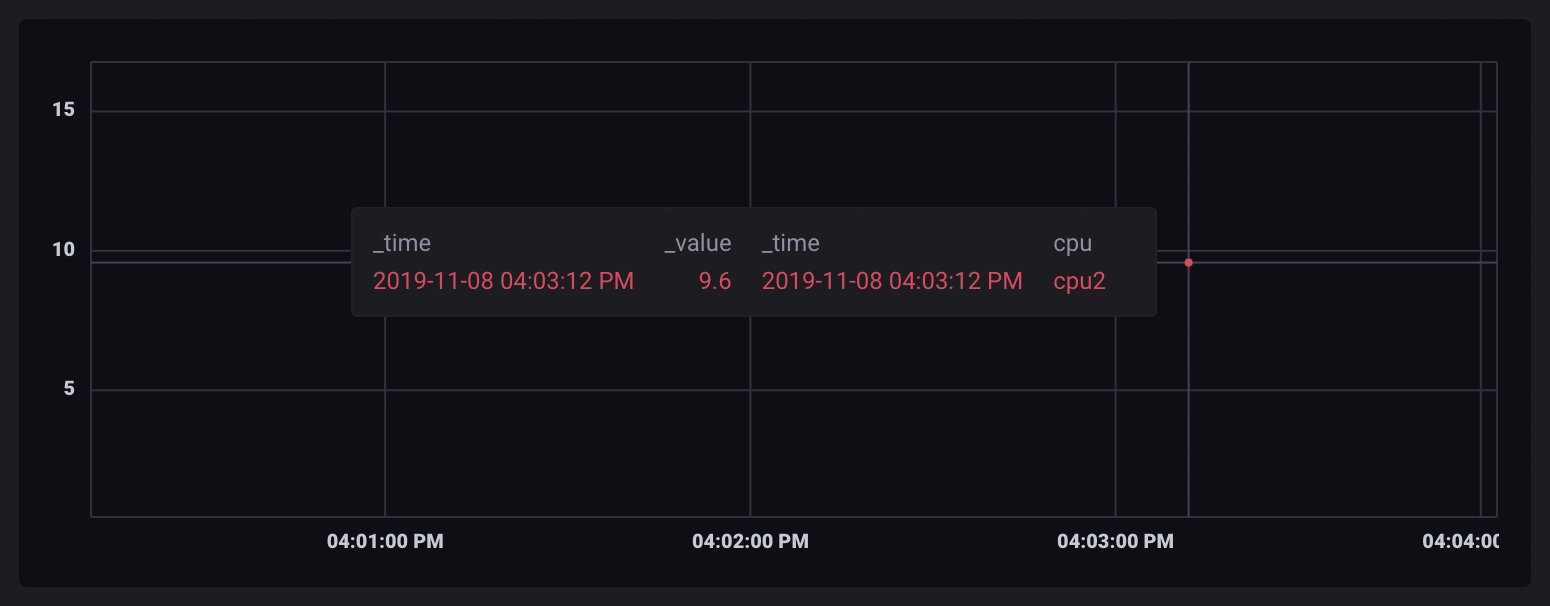
Task: Click the timestamp left of the 9.6 value
Action: [x=503, y=281]
